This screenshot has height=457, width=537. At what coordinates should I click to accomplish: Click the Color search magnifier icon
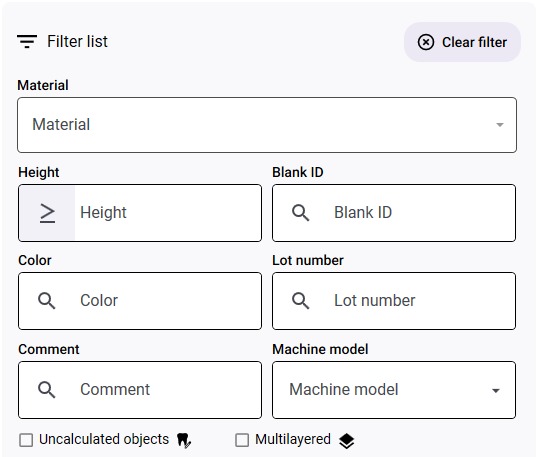[x=47, y=301]
